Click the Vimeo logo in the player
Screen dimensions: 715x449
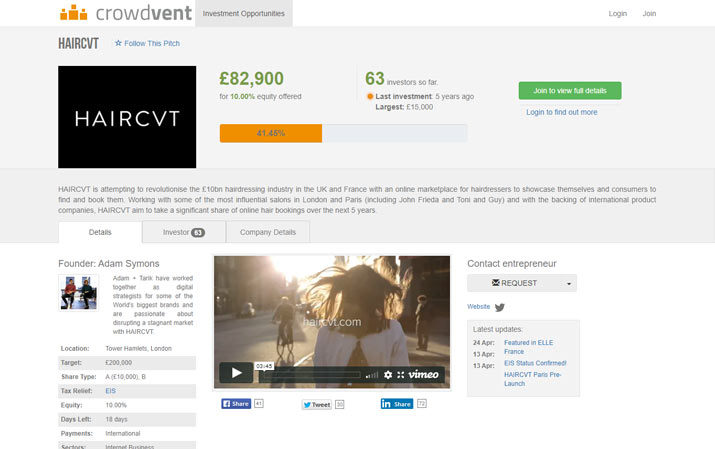[x=423, y=375]
